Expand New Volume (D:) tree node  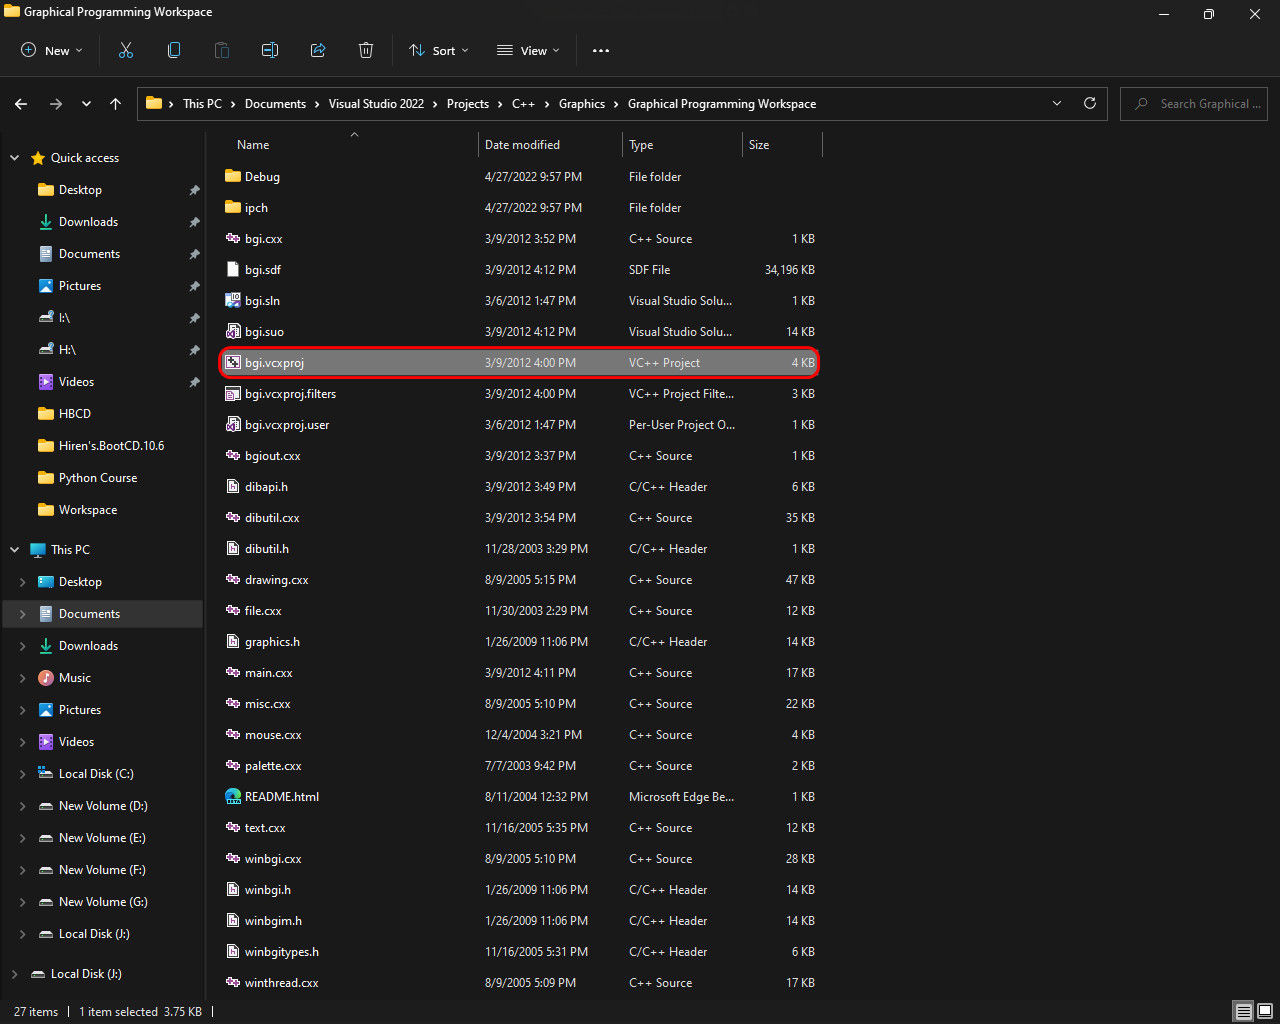pyautogui.click(x=23, y=806)
